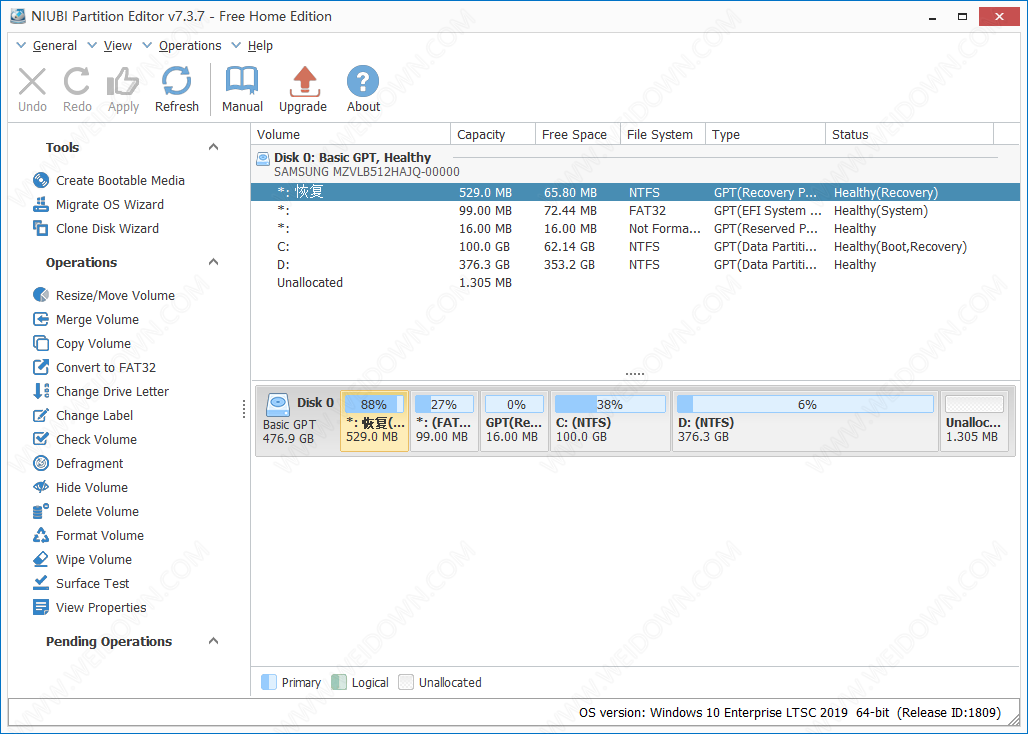Click the Upgrade arrow icon
This screenshot has width=1028, height=734.
coord(303,81)
